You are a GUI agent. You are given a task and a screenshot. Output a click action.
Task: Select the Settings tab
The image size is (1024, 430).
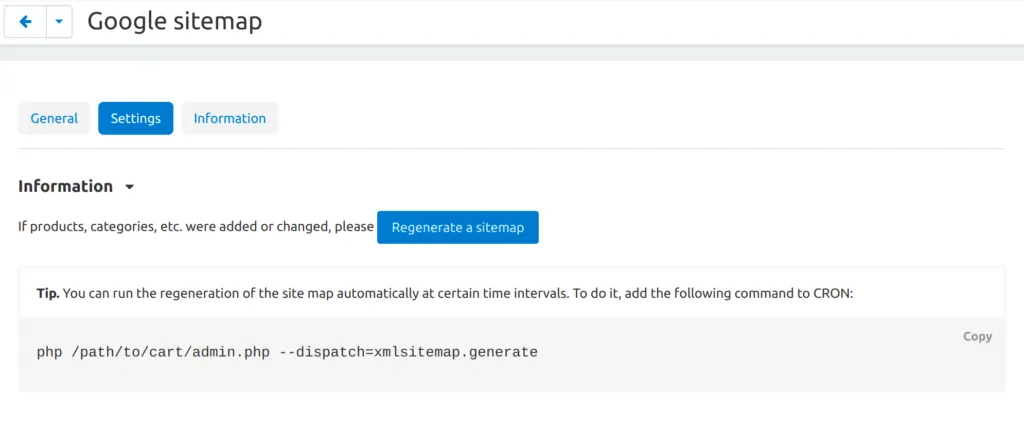click(136, 118)
